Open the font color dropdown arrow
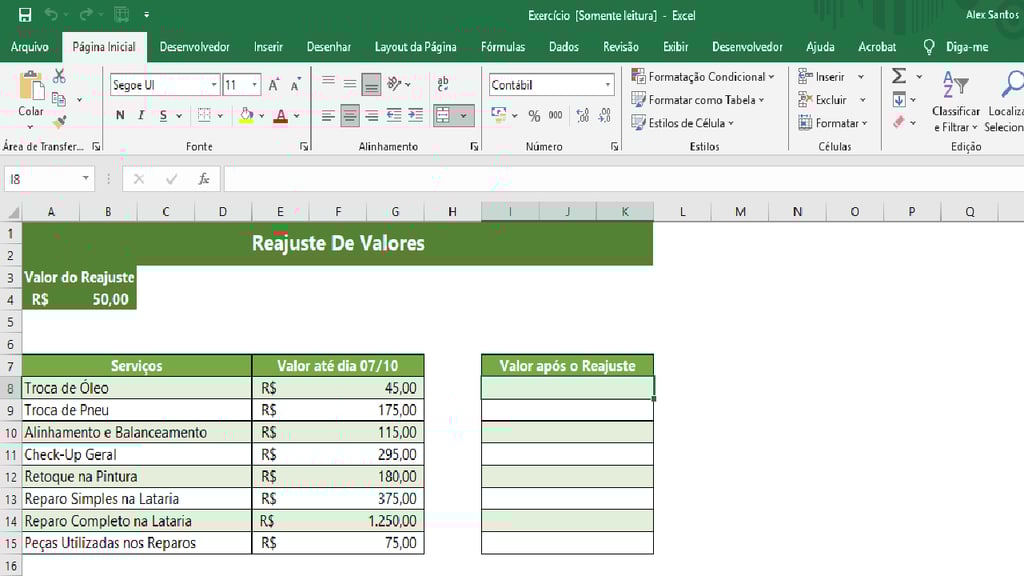The image size is (1024, 576). click(296, 116)
